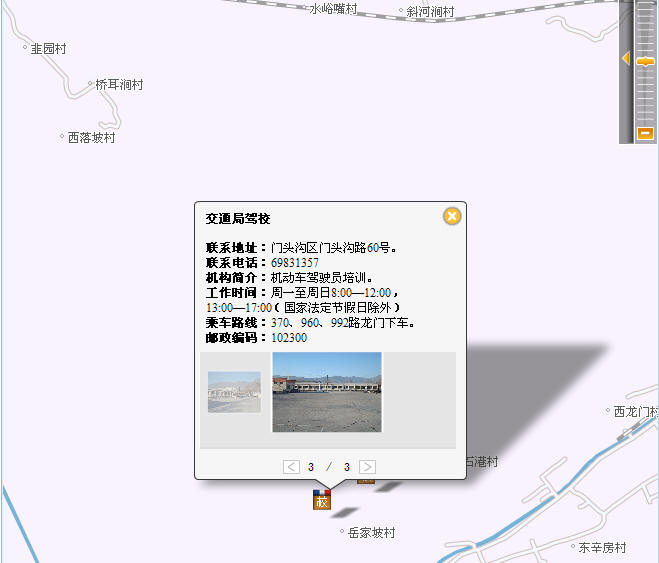This screenshot has width=659, height=563.
Task: Click postal code 102300
Action: (x=289, y=338)
